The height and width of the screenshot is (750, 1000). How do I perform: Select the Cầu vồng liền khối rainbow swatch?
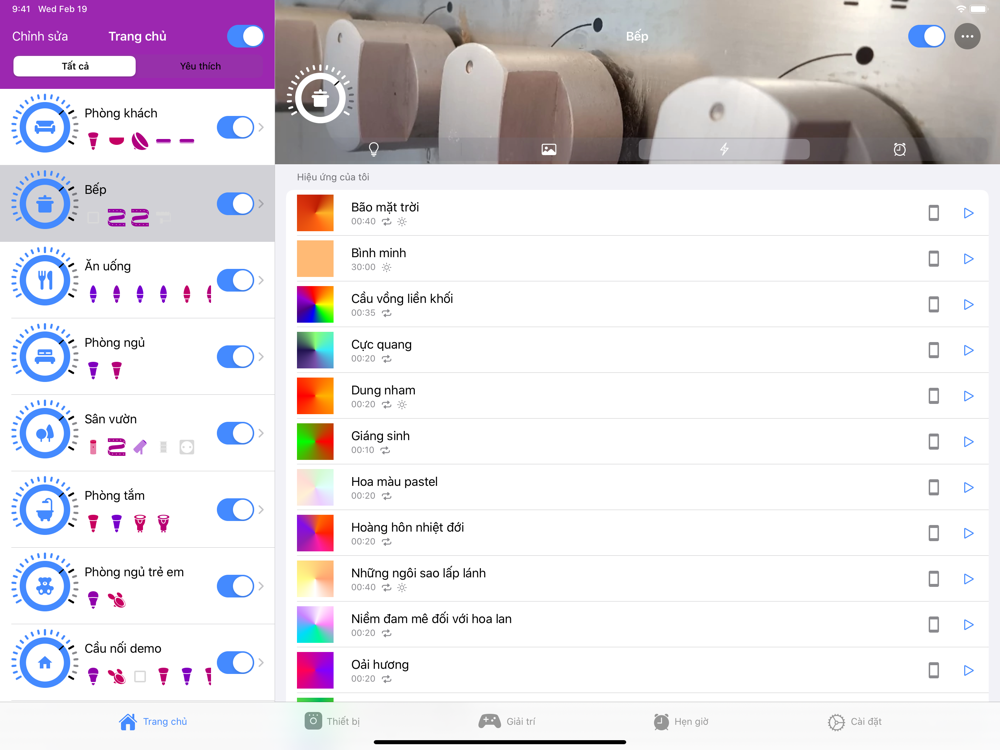(315, 305)
